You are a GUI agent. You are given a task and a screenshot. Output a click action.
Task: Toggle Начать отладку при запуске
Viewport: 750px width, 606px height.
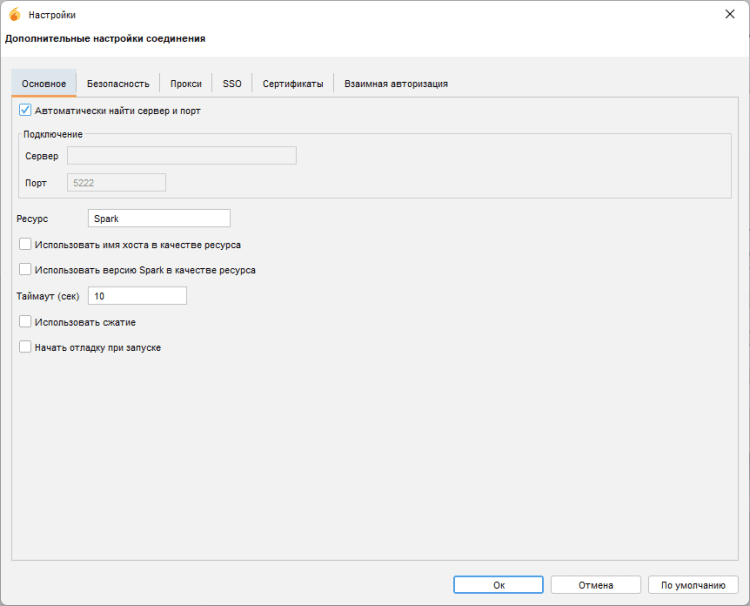(26, 347)
